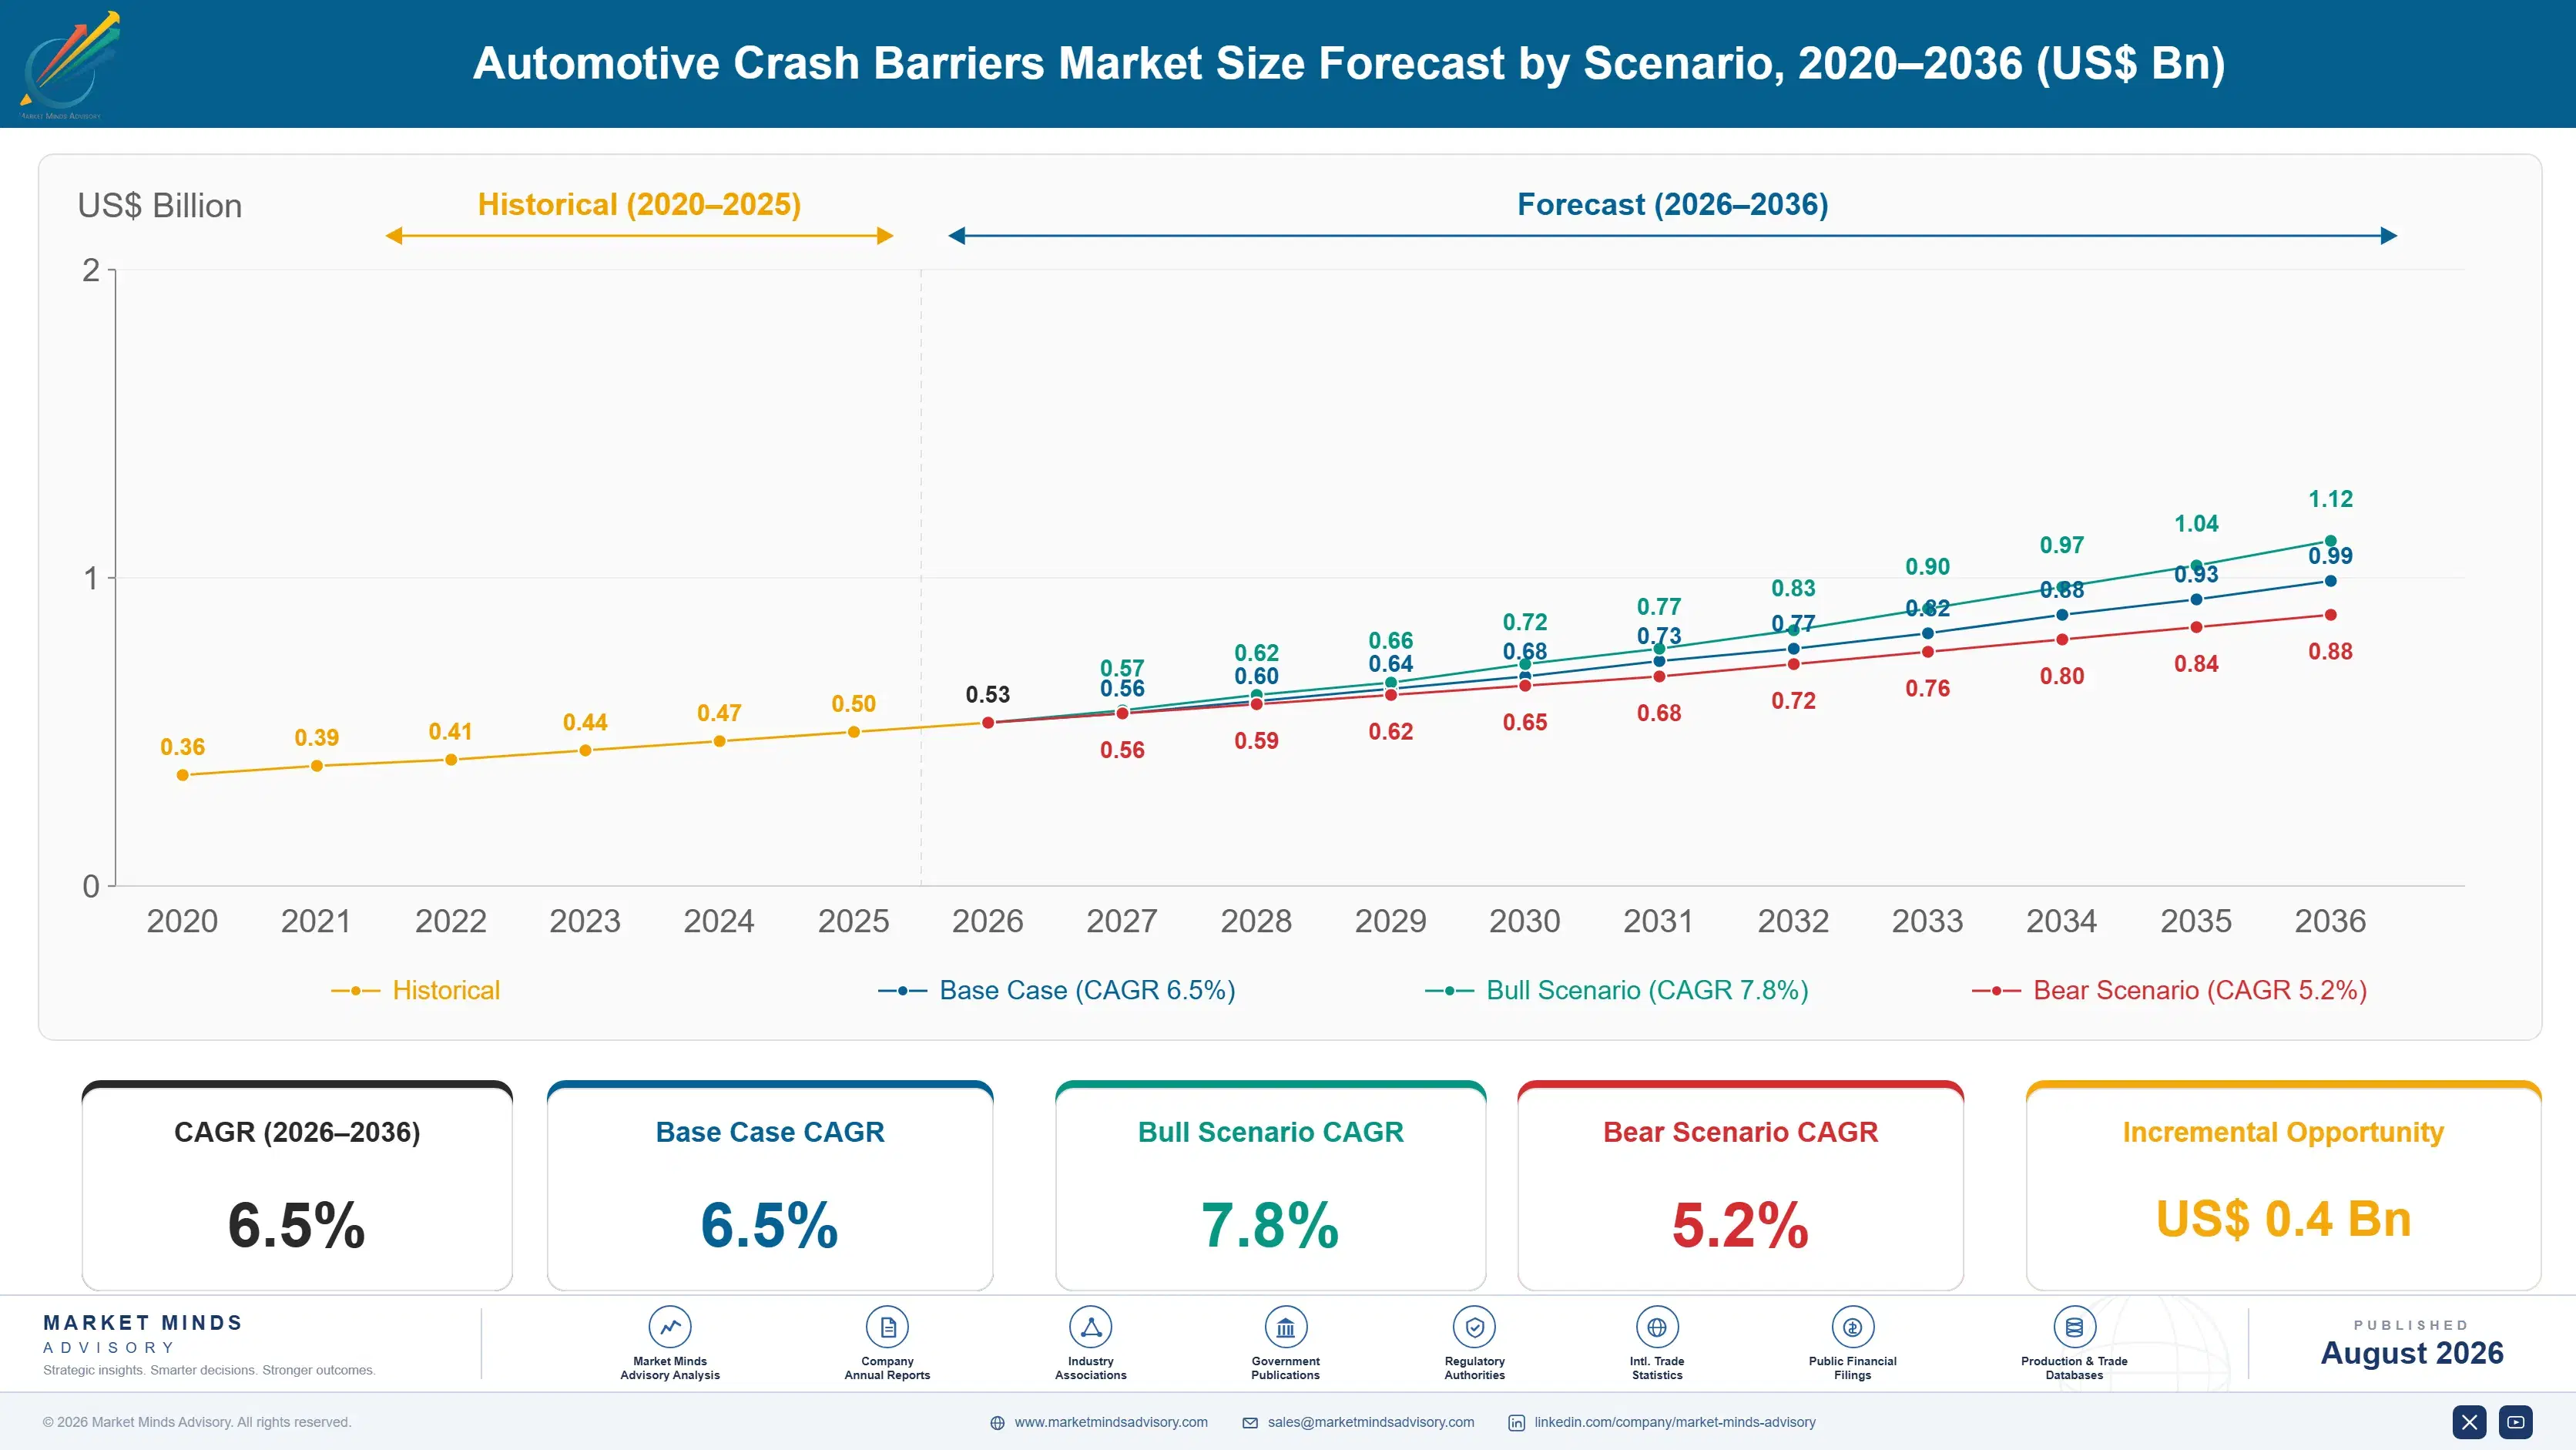Image resolution: width=2576 pixels, height=1450 pixels.
Task: Click the Base Case CAGR card
Action: pos(770,1185)
